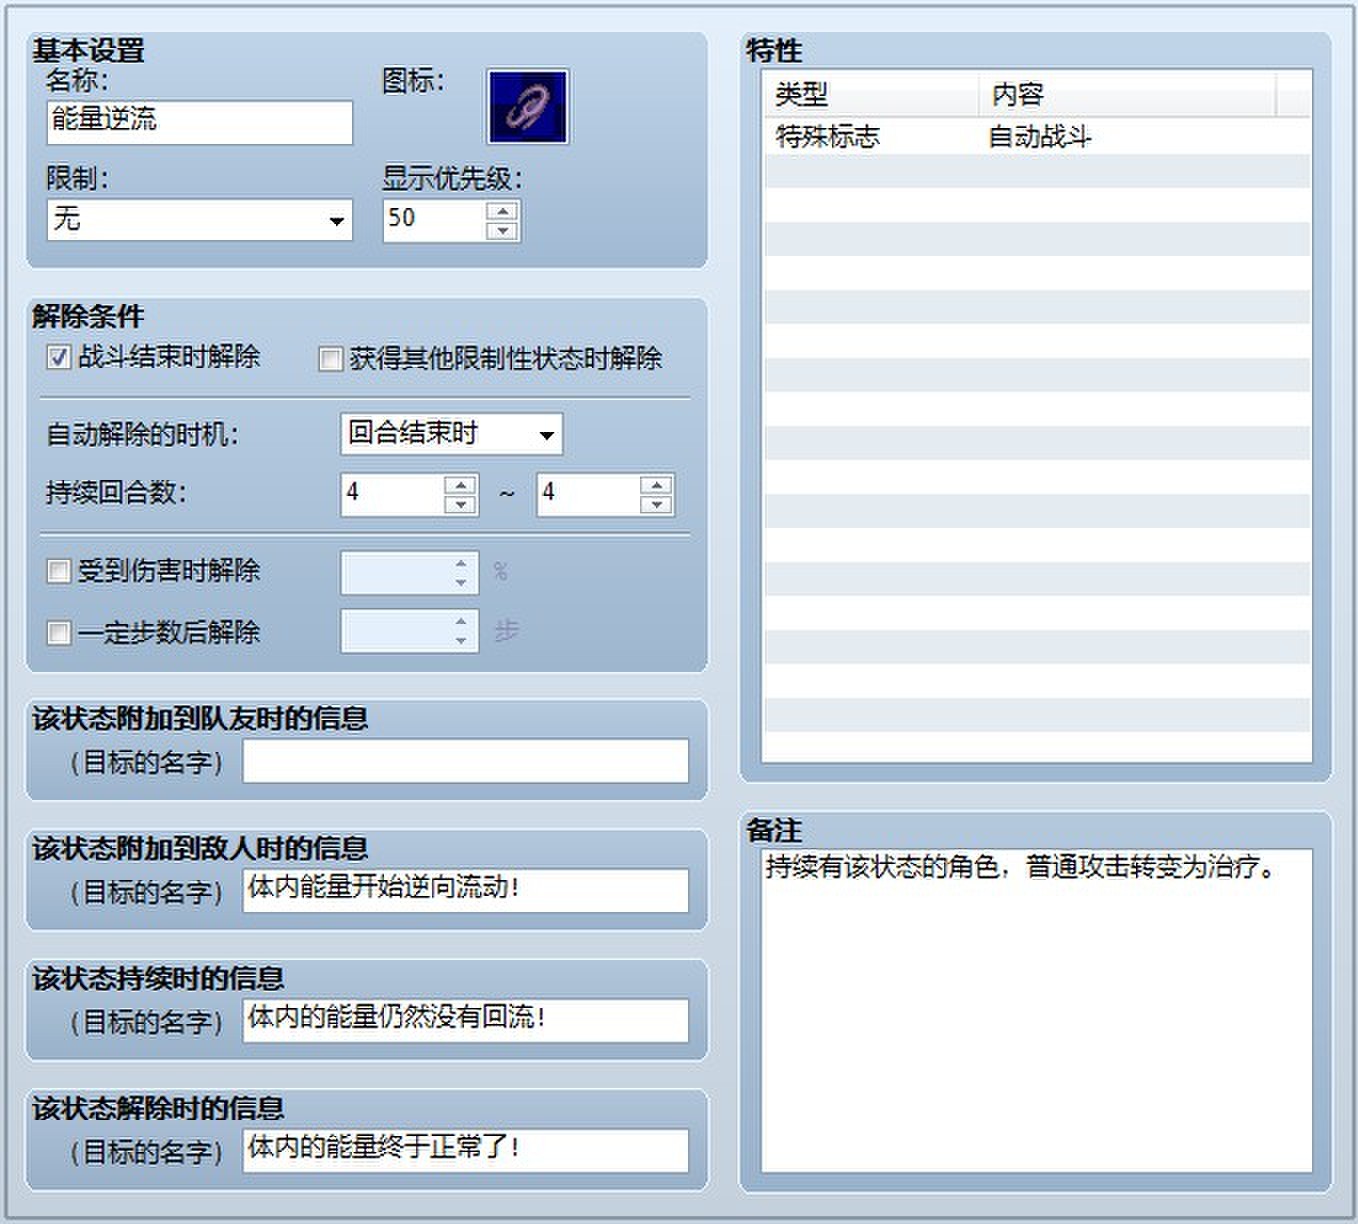Image resolution: width=1358 pixels, height=1224 pixels.
Task: Click the 类型 column header
Action: (x=871, y=94)
